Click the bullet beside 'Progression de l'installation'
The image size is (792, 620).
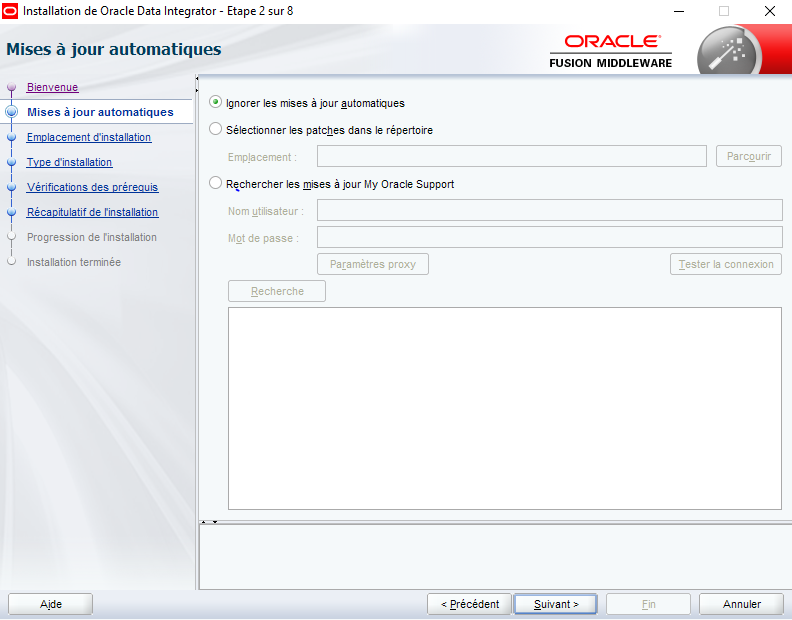12,237
